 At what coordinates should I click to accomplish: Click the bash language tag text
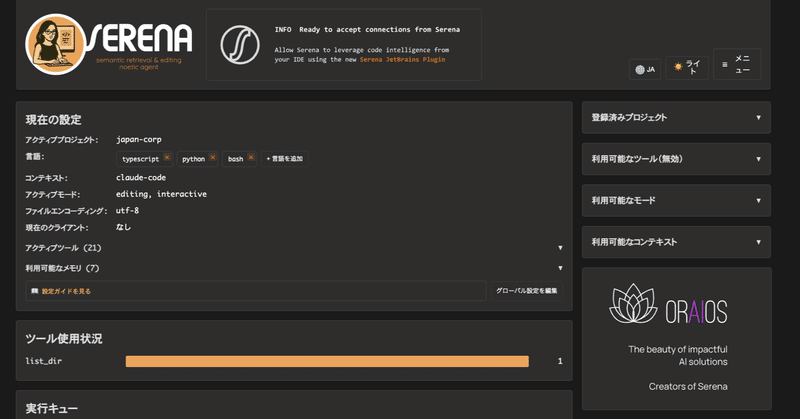[235, 159]
